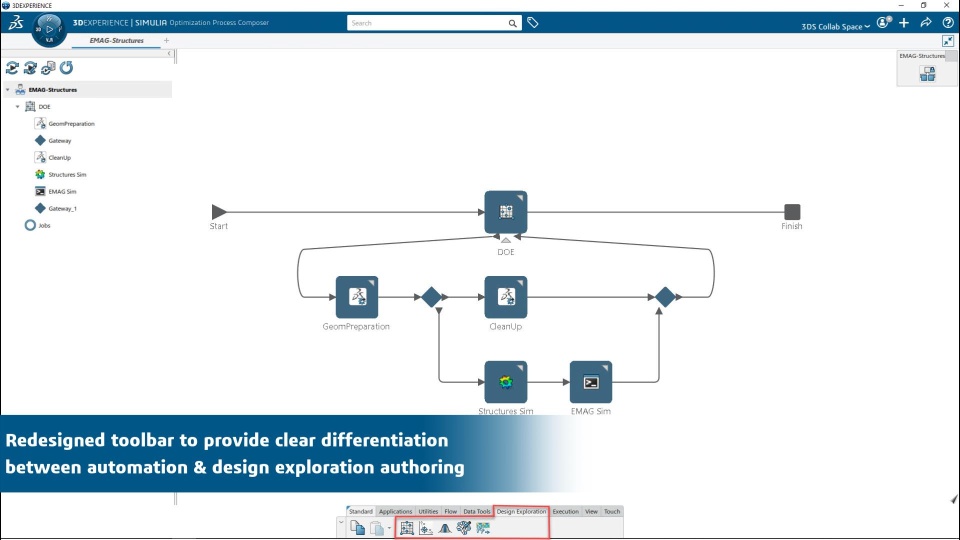960x540 pixels.
Task: Add a new tab with plus button
Action: 167,40
